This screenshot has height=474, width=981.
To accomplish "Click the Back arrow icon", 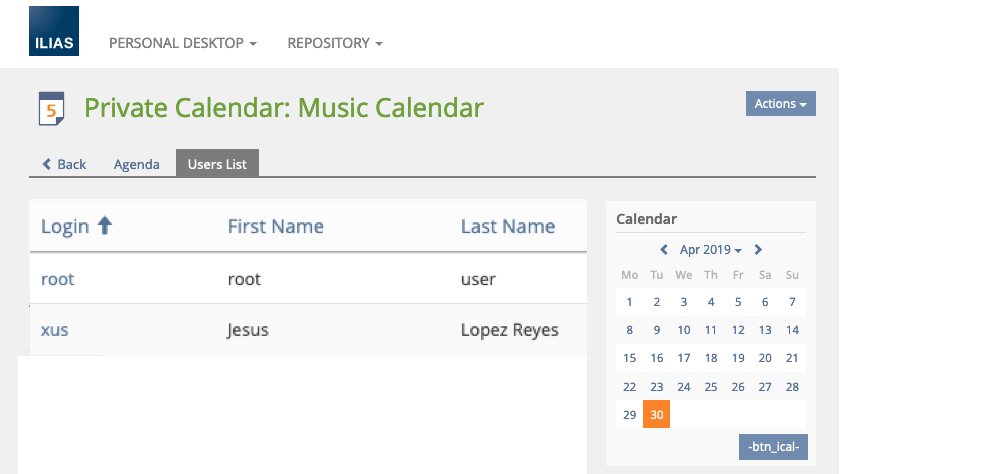I will coord(46,164).
